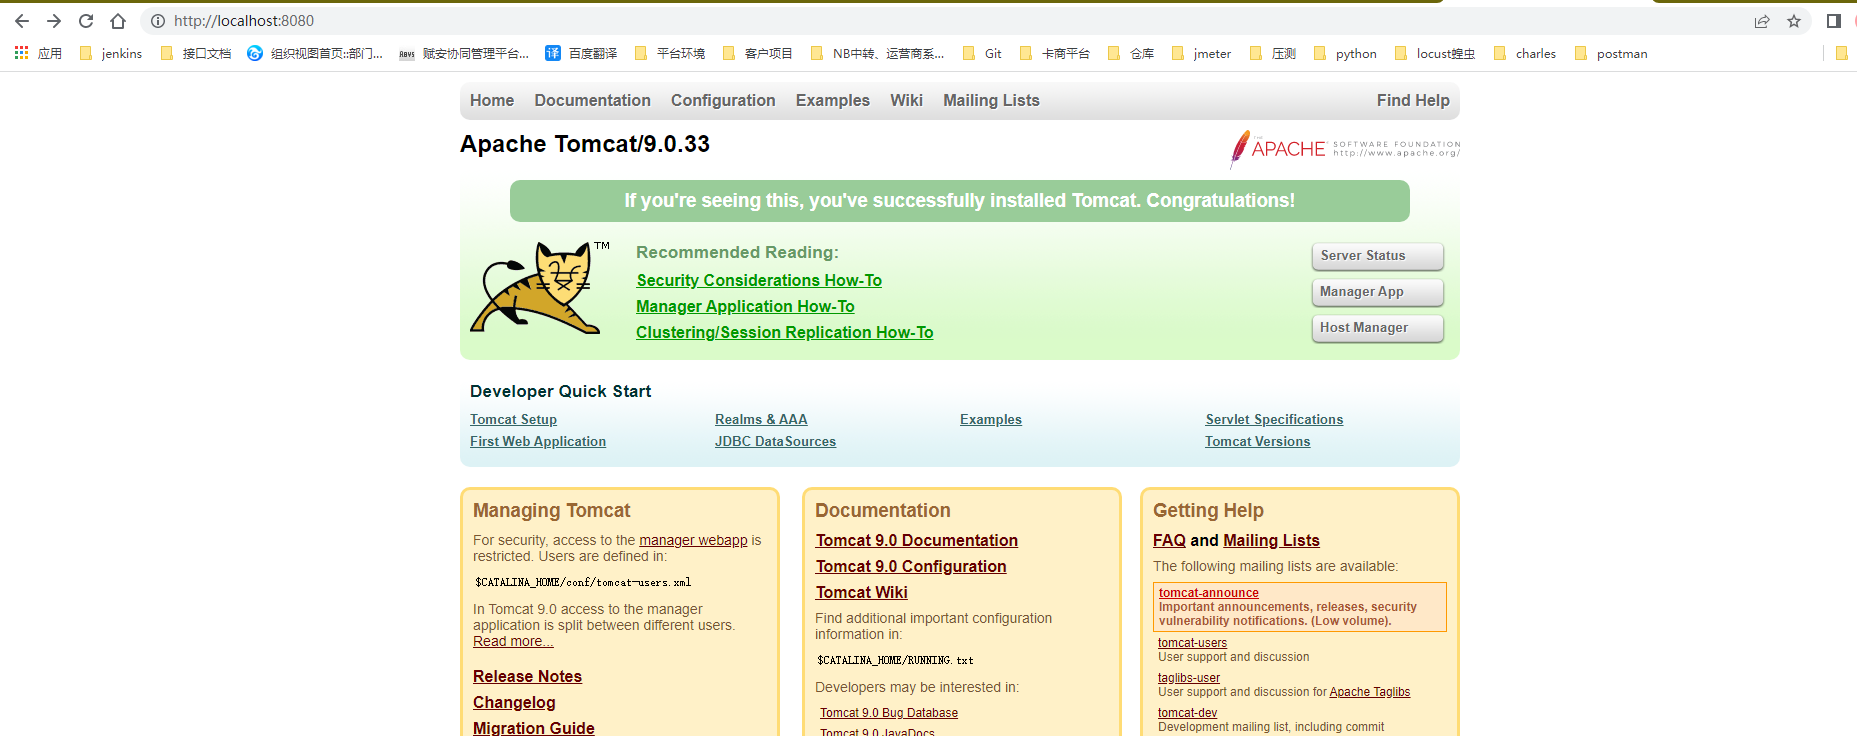The height and width of the screenshot is (736, 1857).
Task: Share this page icon in address bar
Action: coord(1762,21)
